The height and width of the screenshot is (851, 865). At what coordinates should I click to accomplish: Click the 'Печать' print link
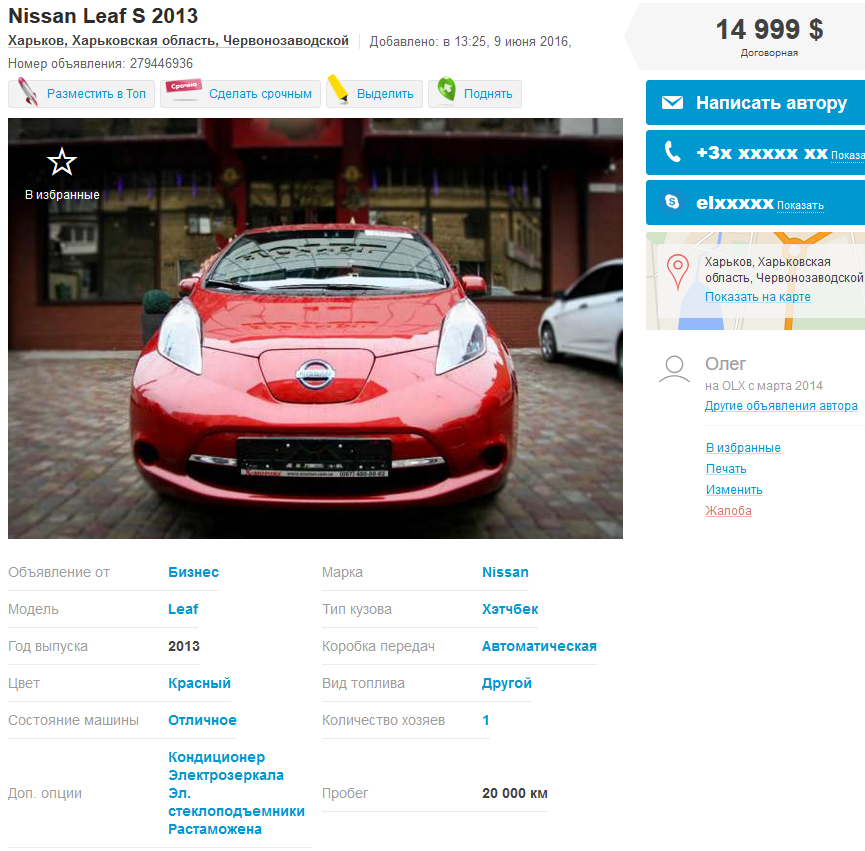726,469
